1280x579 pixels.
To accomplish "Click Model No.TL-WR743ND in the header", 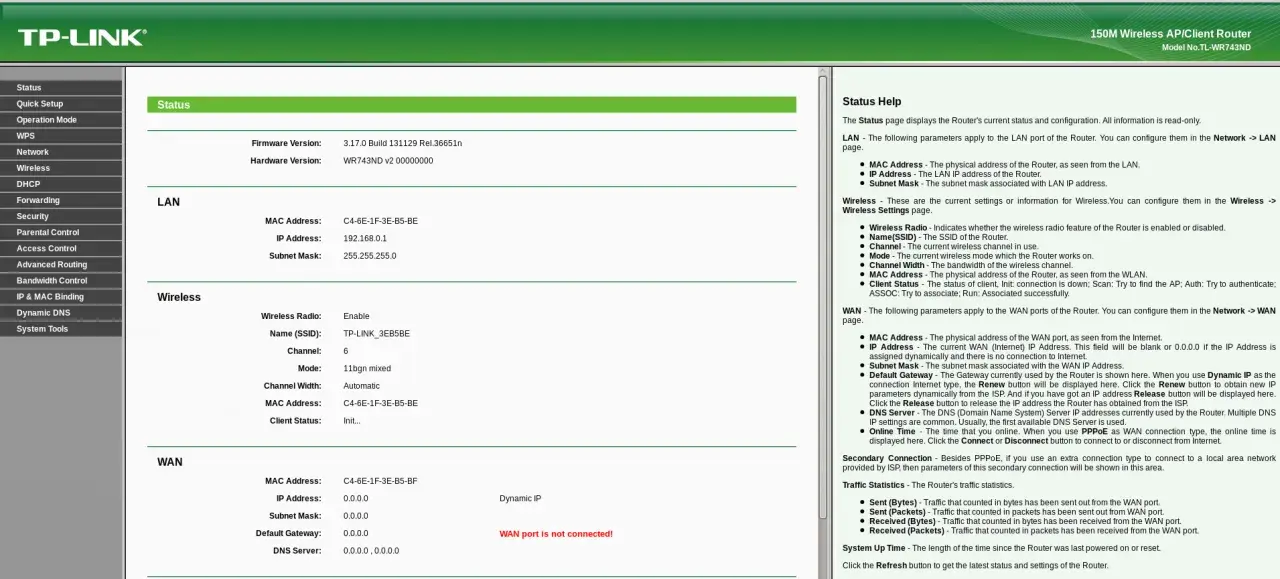I will pos(1206,48).
